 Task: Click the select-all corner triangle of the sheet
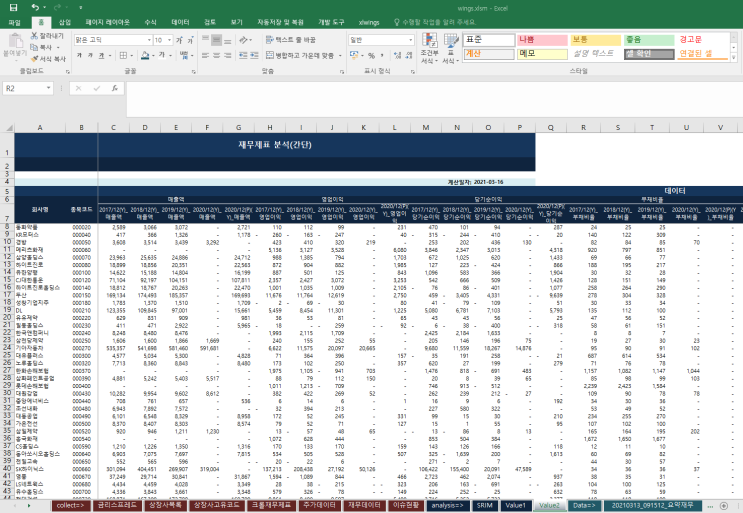click(9, 127)
